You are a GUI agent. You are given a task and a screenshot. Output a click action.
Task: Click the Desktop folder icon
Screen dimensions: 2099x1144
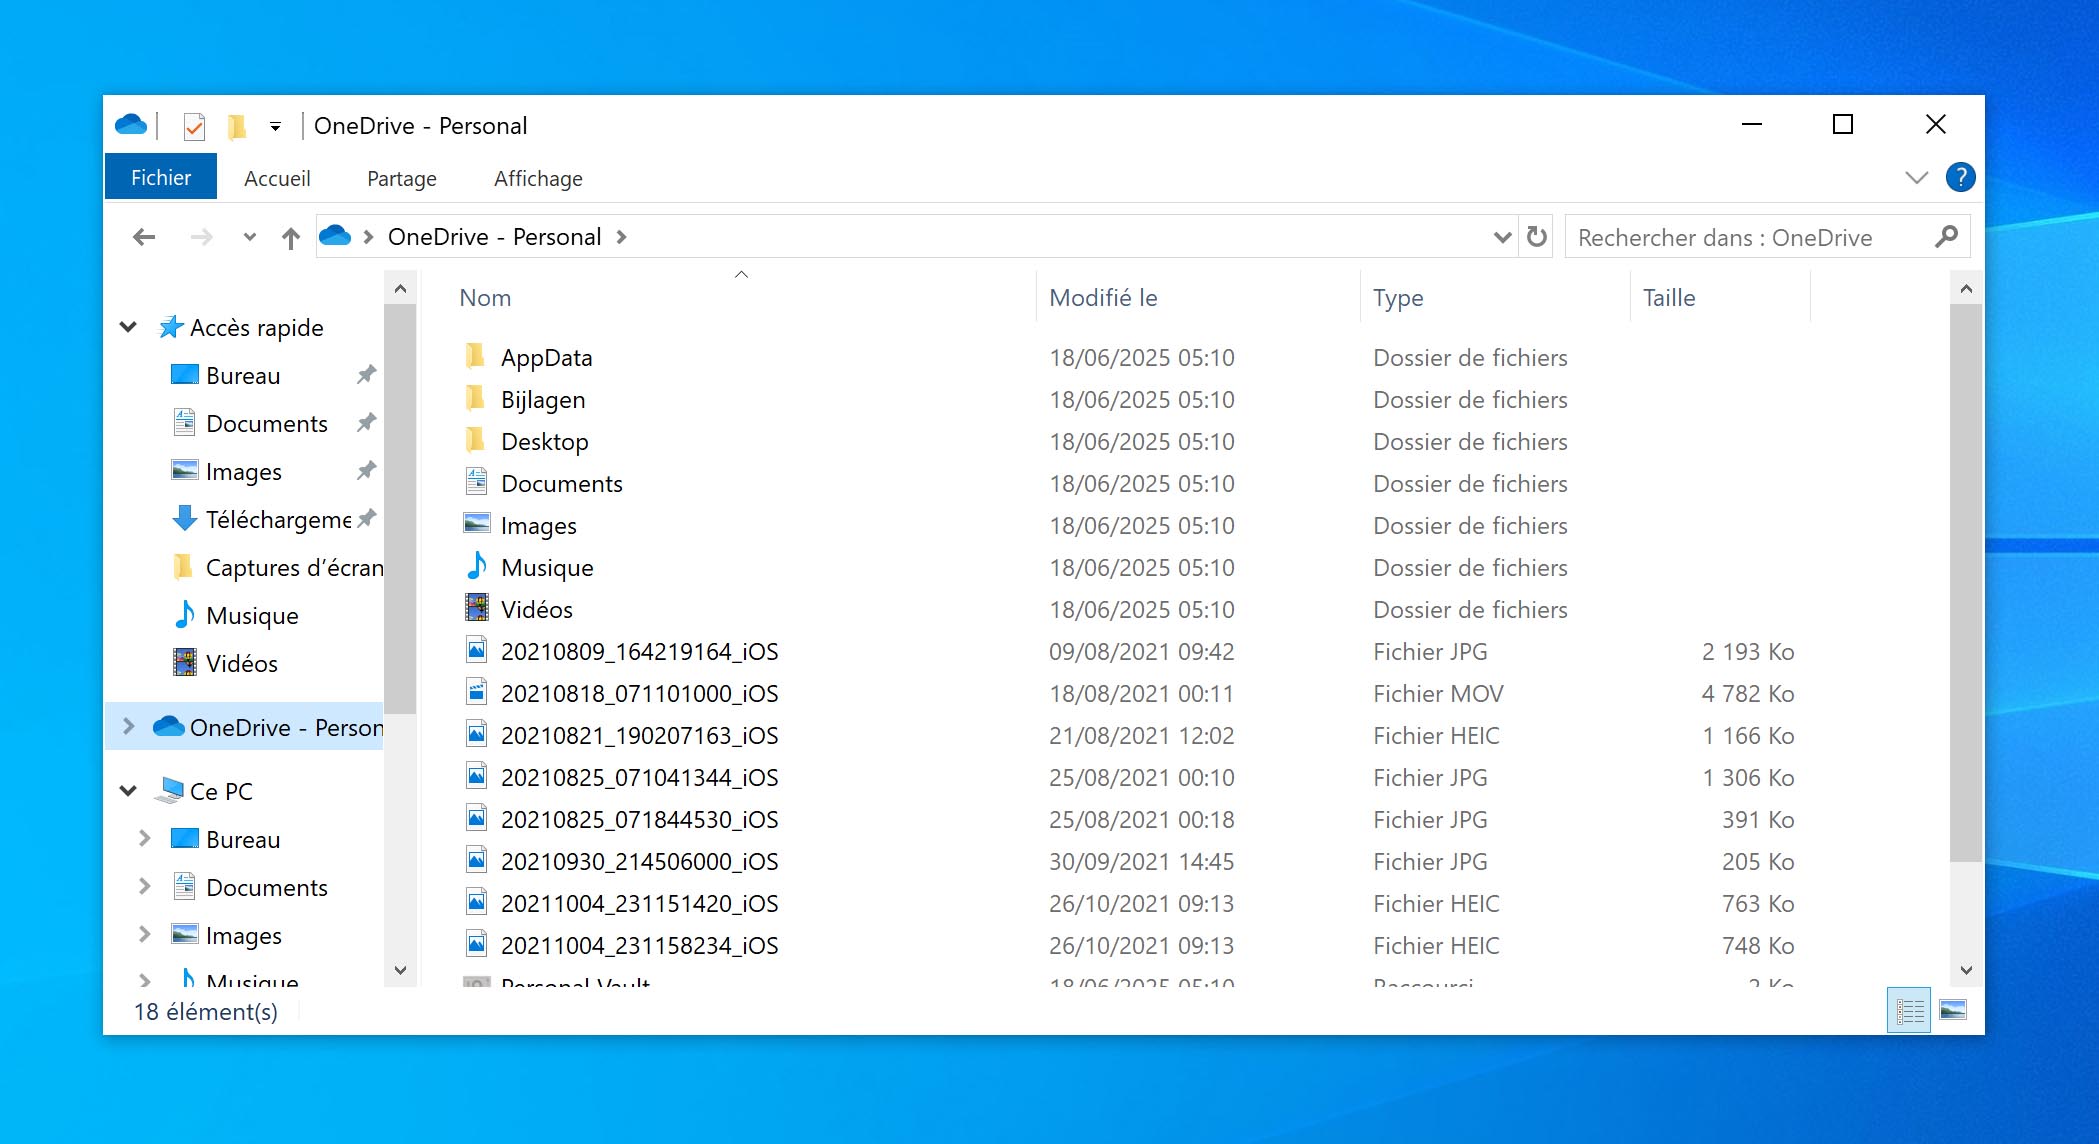tap(476, 440)
